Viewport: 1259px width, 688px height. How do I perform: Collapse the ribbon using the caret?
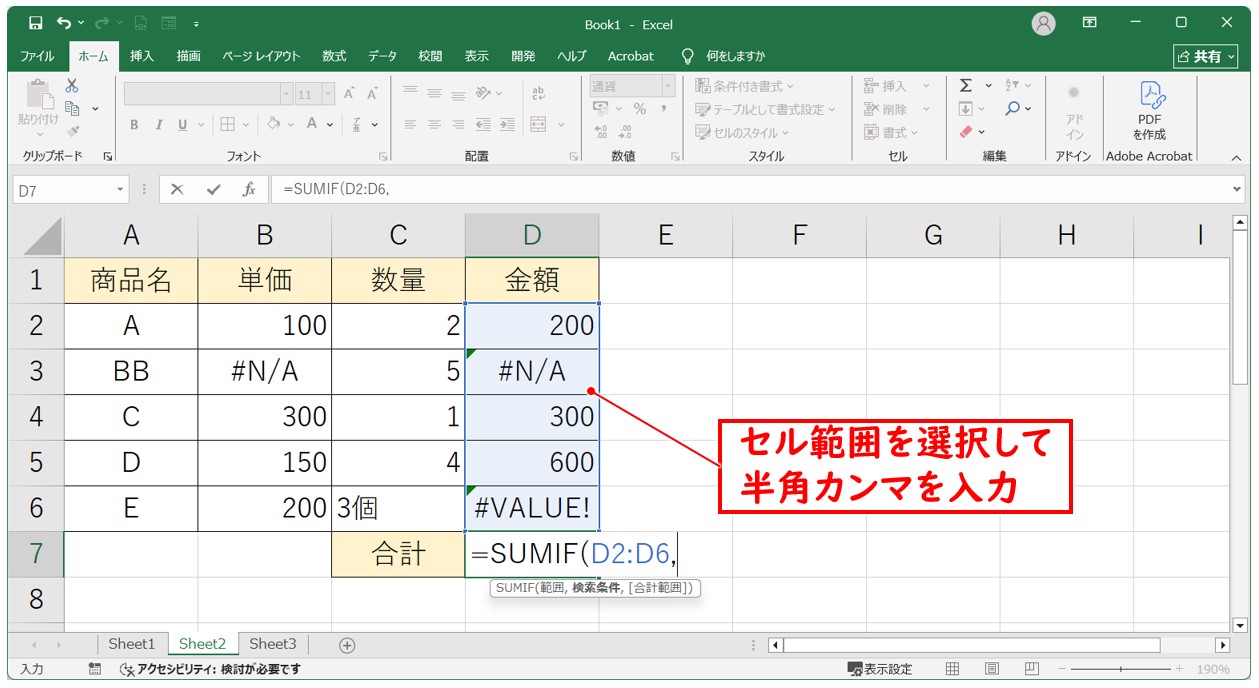click(1236, 157)
